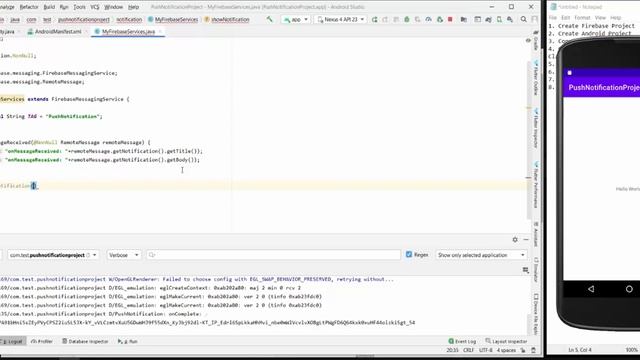This screenshot has height=360, width=640.
Task: Open the Verbose log level dropdown
Action: pyautogui.click(x=123, y=255)
